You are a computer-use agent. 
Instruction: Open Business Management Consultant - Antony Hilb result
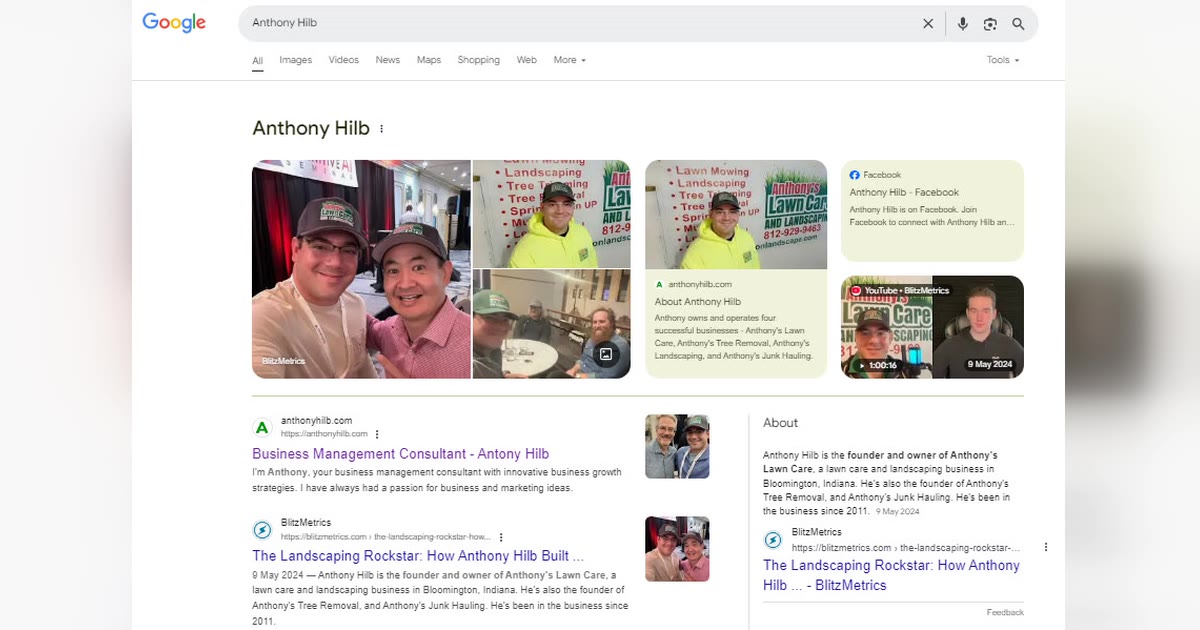click(400, 454)
